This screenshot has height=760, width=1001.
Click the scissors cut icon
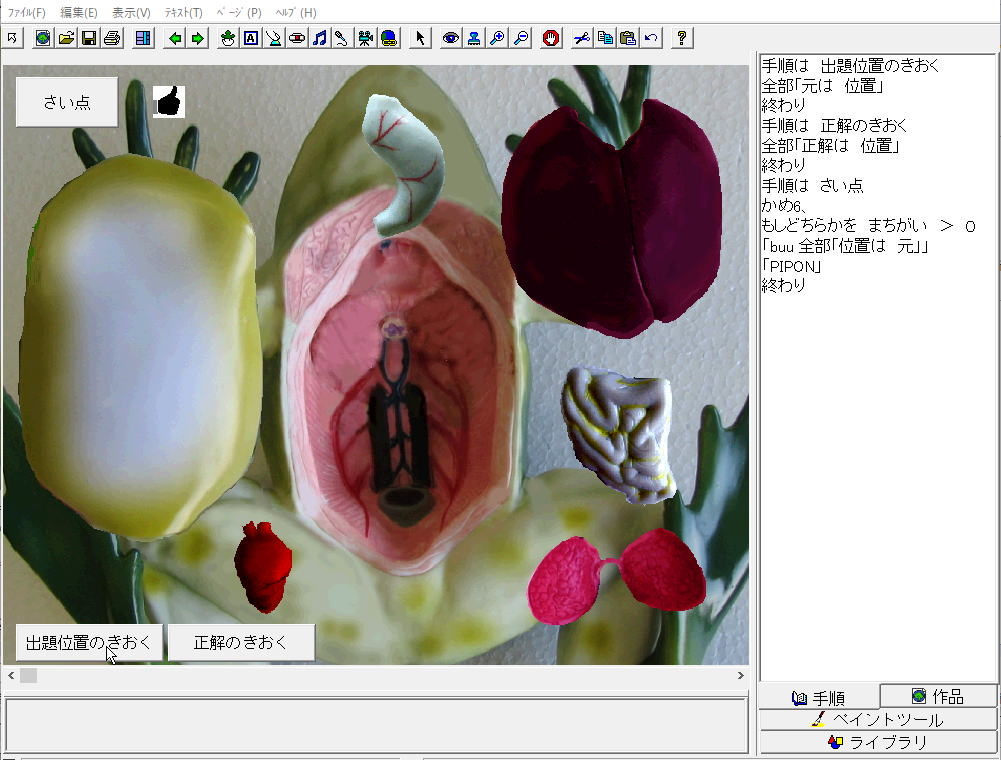(582, 38)
